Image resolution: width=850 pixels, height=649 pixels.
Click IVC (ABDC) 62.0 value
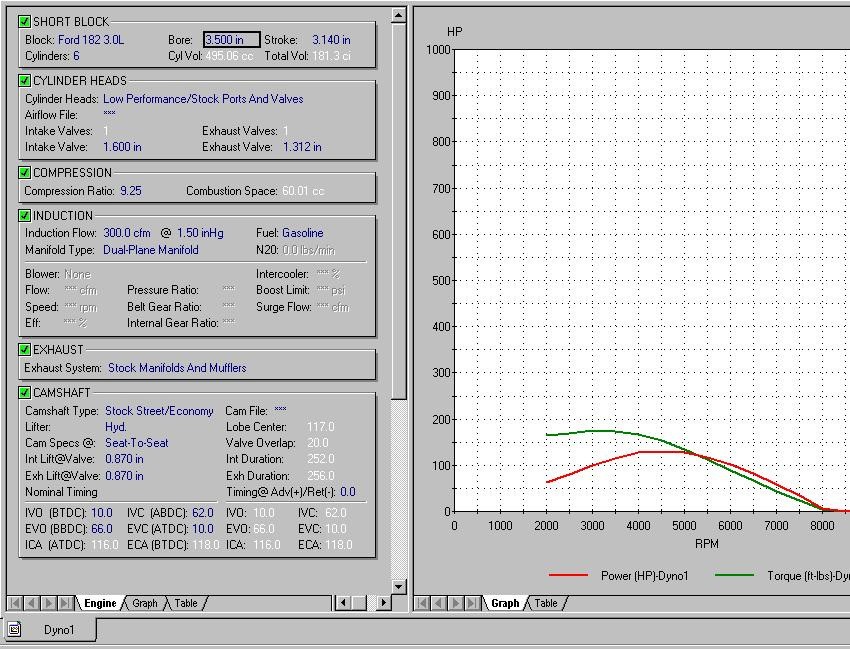pyautogui.click(x=203, y=512)
